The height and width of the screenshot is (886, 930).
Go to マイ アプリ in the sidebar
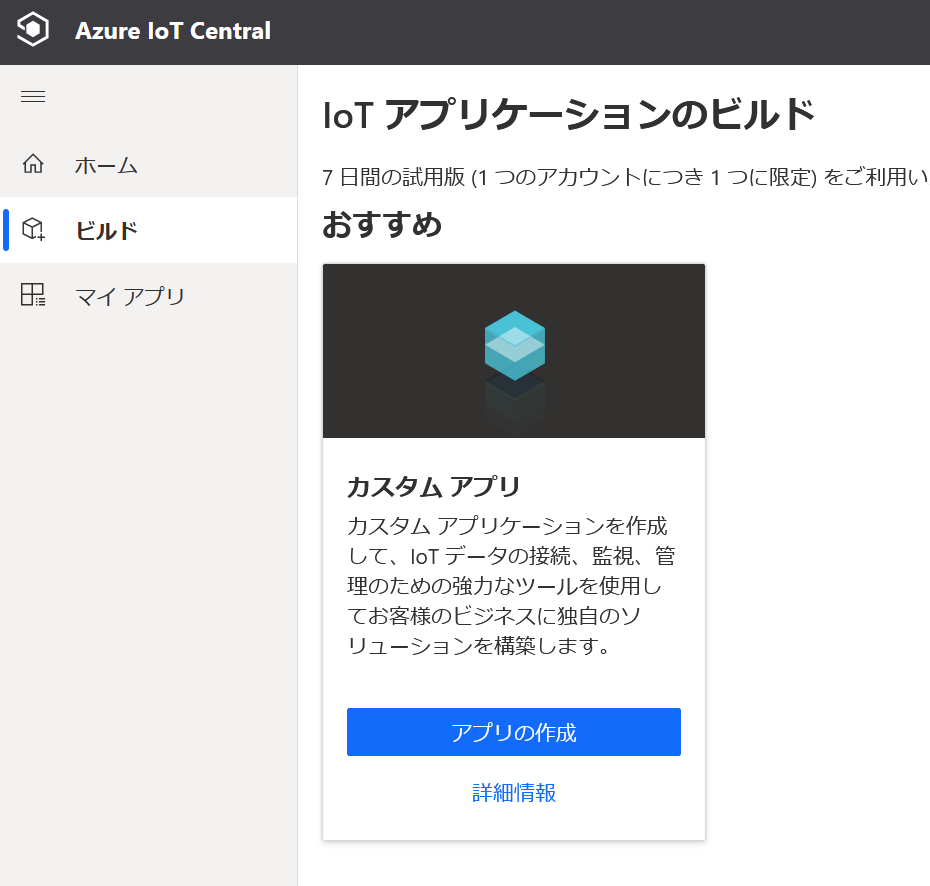pyautogui.click(x=148, y=295)
